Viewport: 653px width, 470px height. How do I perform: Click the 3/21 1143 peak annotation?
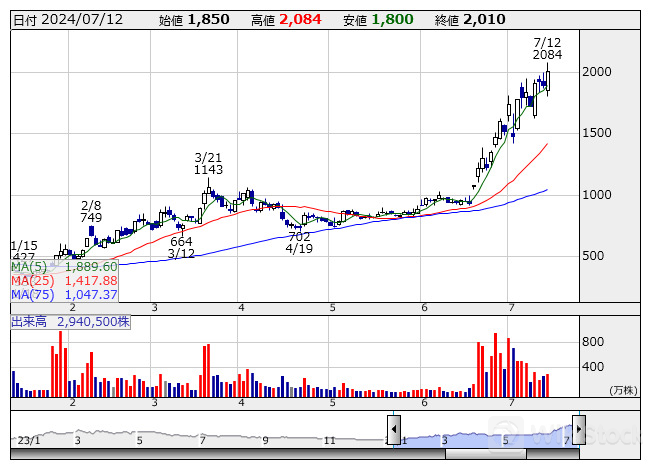tap(208, 164)
